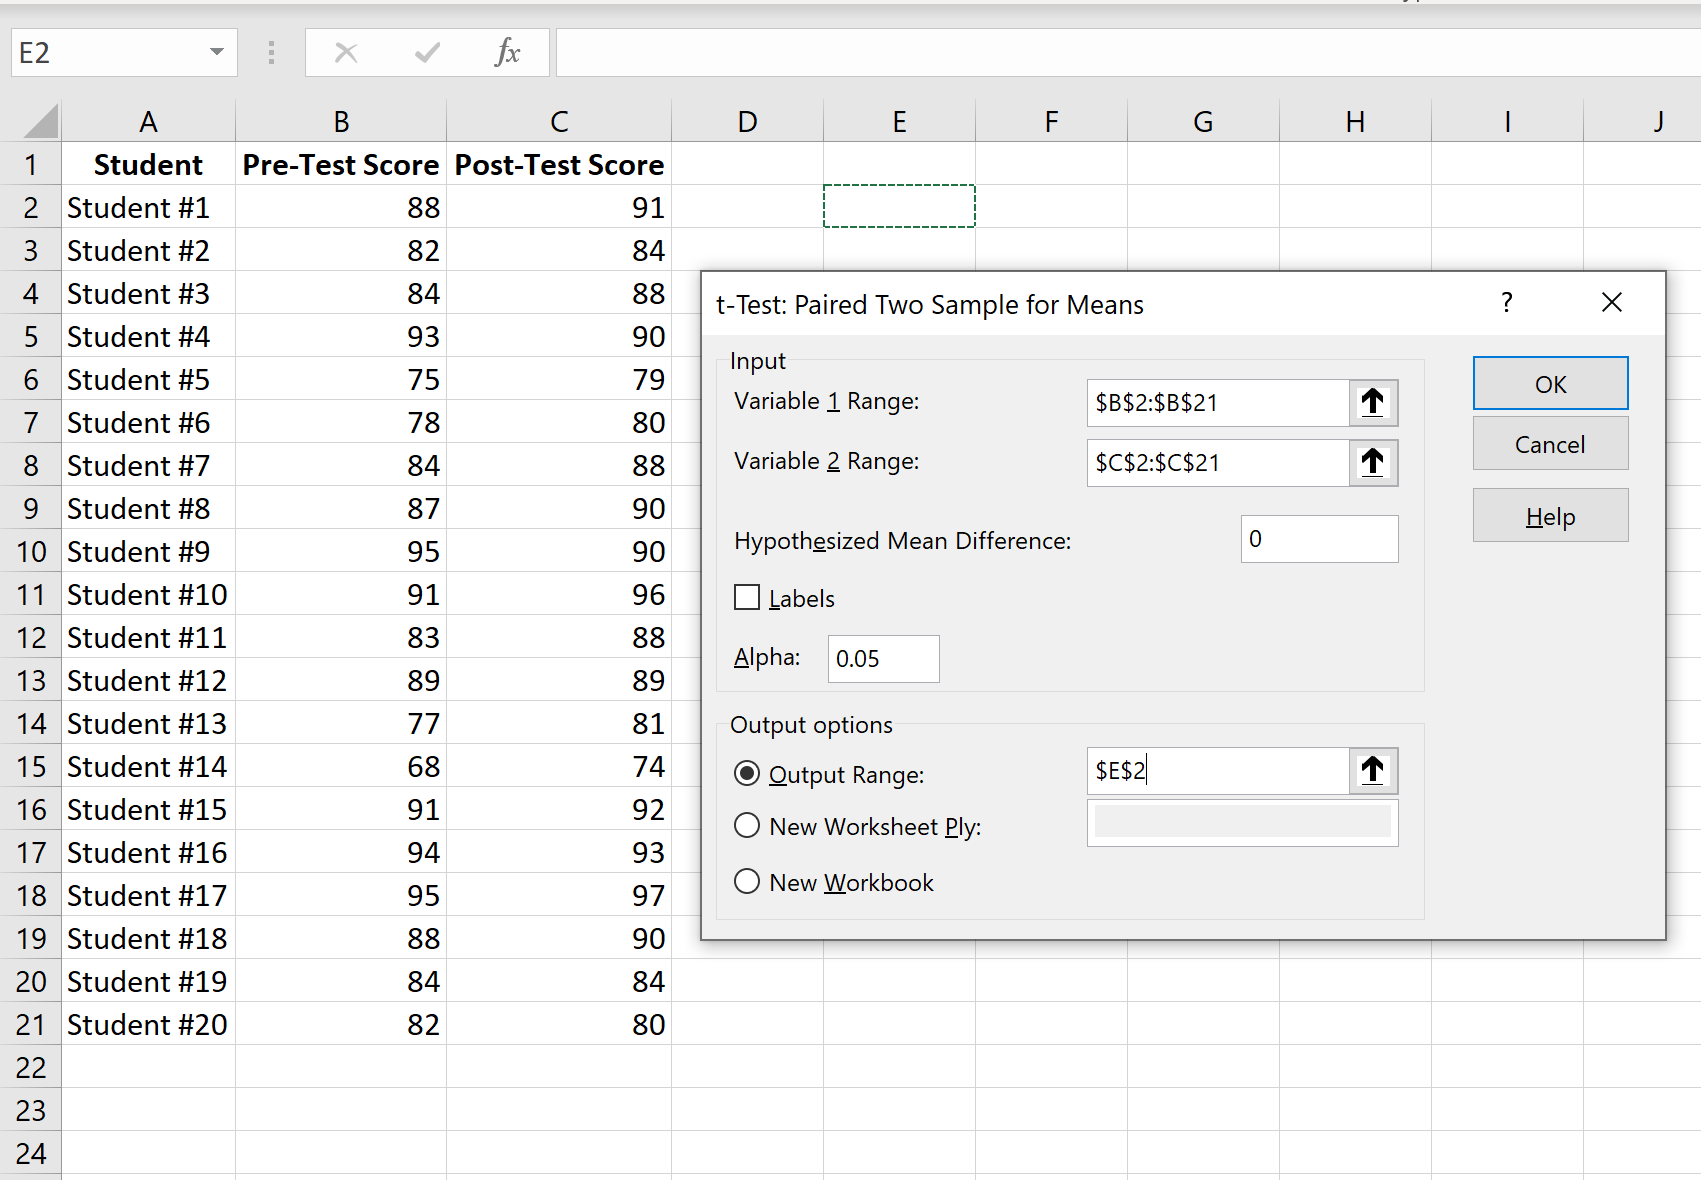
Task: Click cell 'Student #20'
Action: 148,1024
